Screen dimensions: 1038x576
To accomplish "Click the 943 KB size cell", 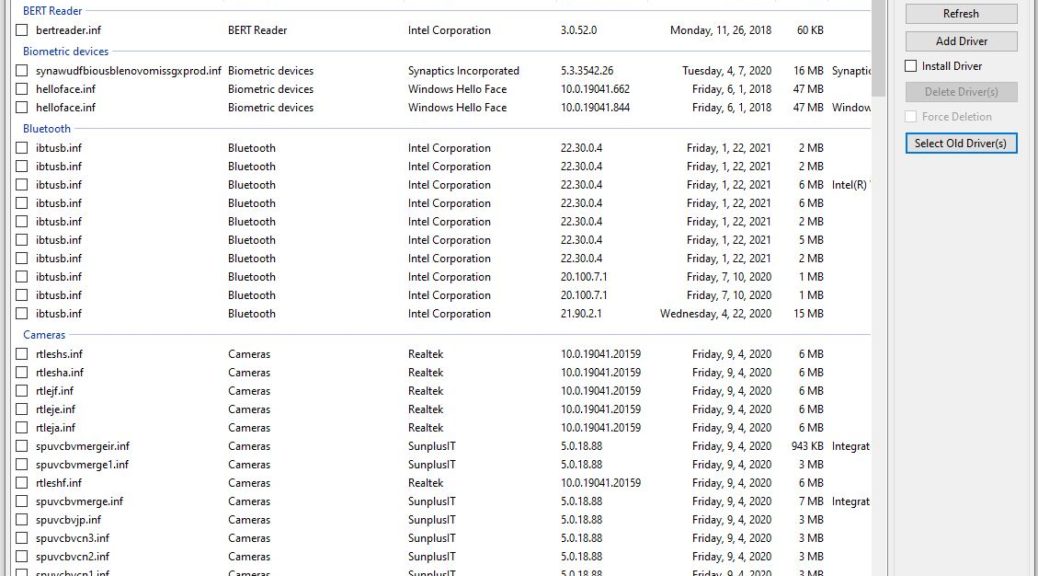I will (808, 446).
